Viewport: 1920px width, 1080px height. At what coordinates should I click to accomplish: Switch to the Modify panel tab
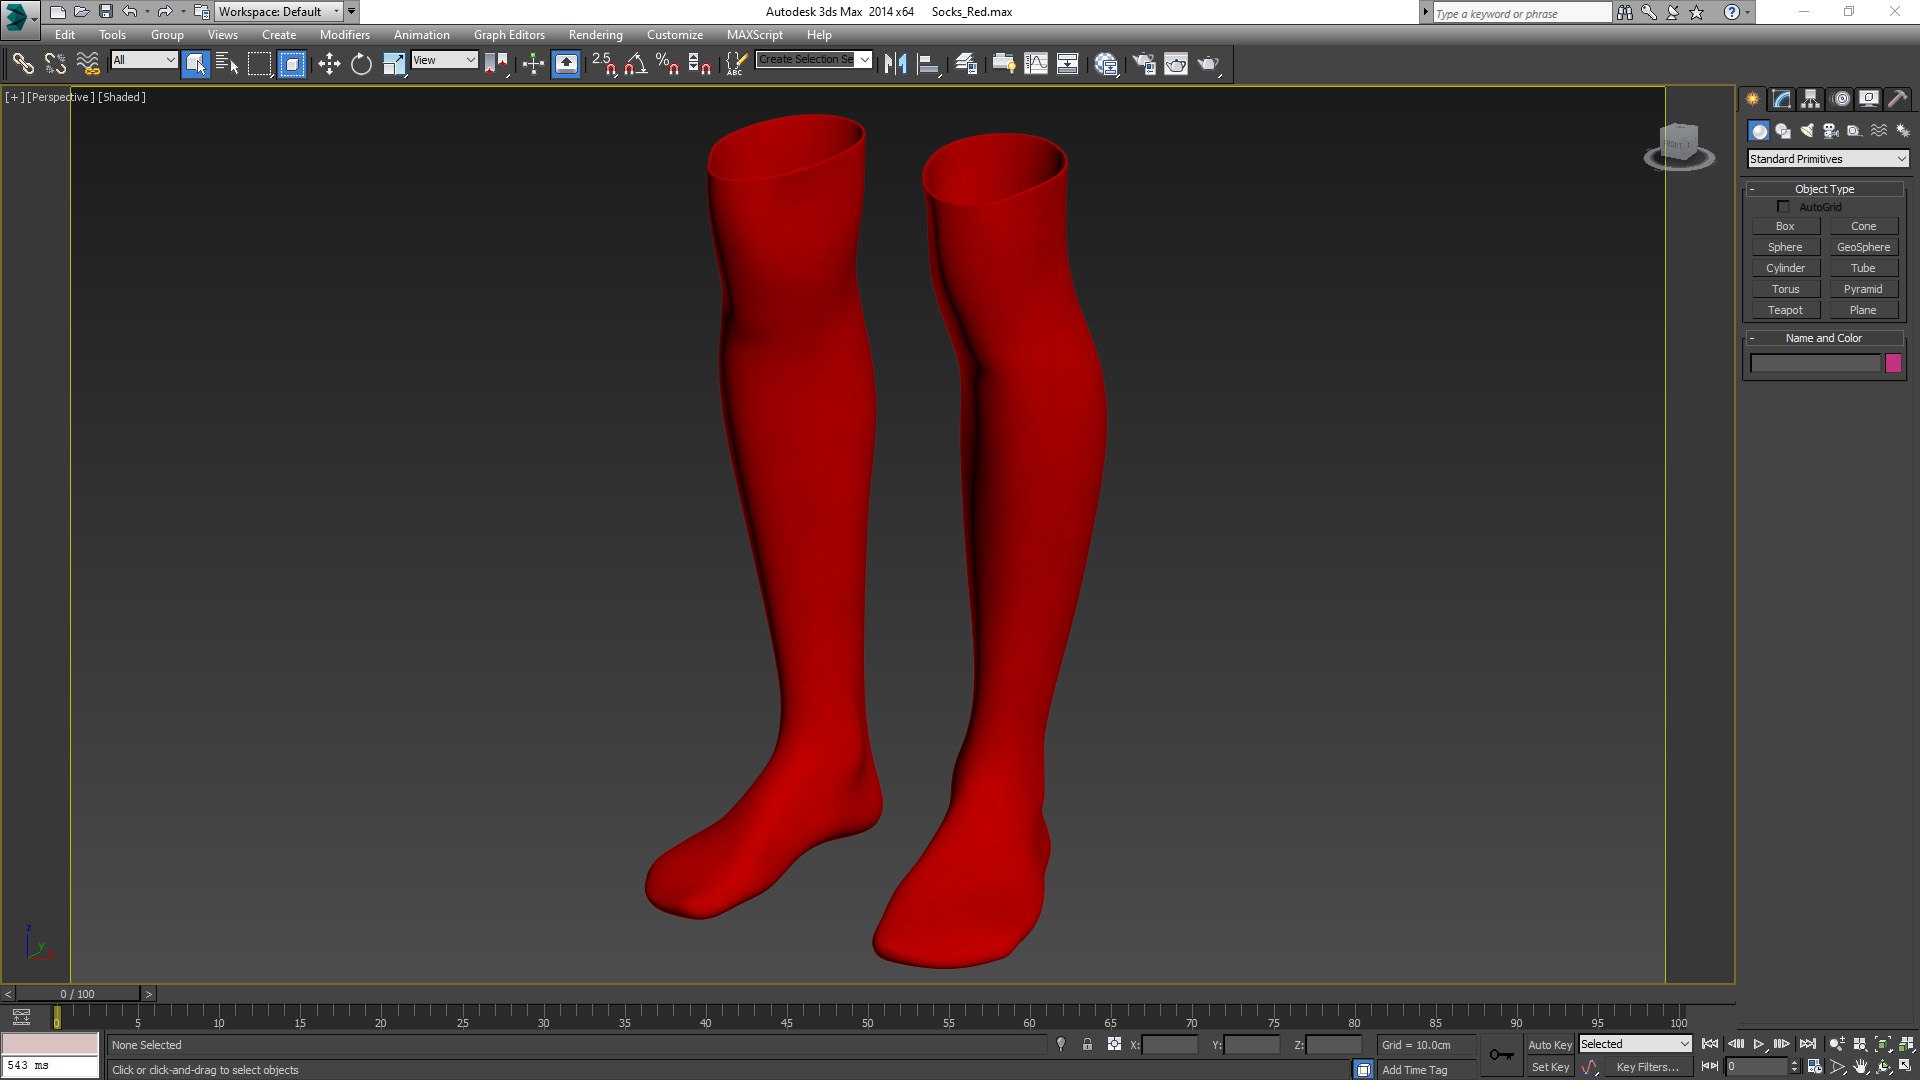click(1782, 99)
